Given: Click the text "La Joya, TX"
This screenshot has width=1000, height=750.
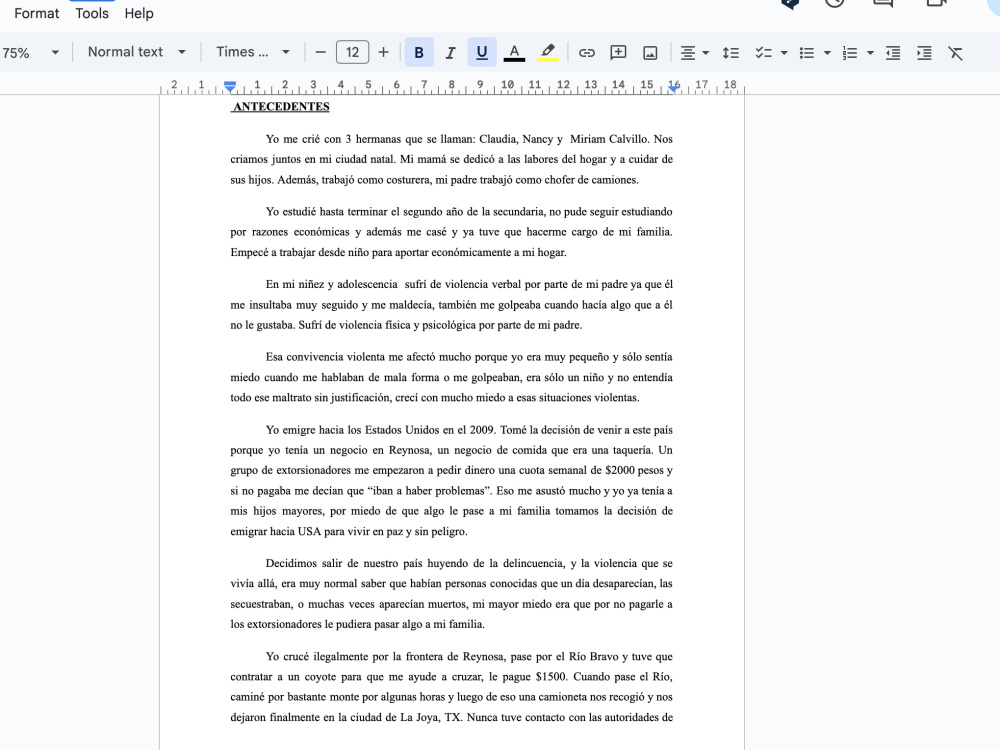Looking at the screenshot, I should [430, 717].
